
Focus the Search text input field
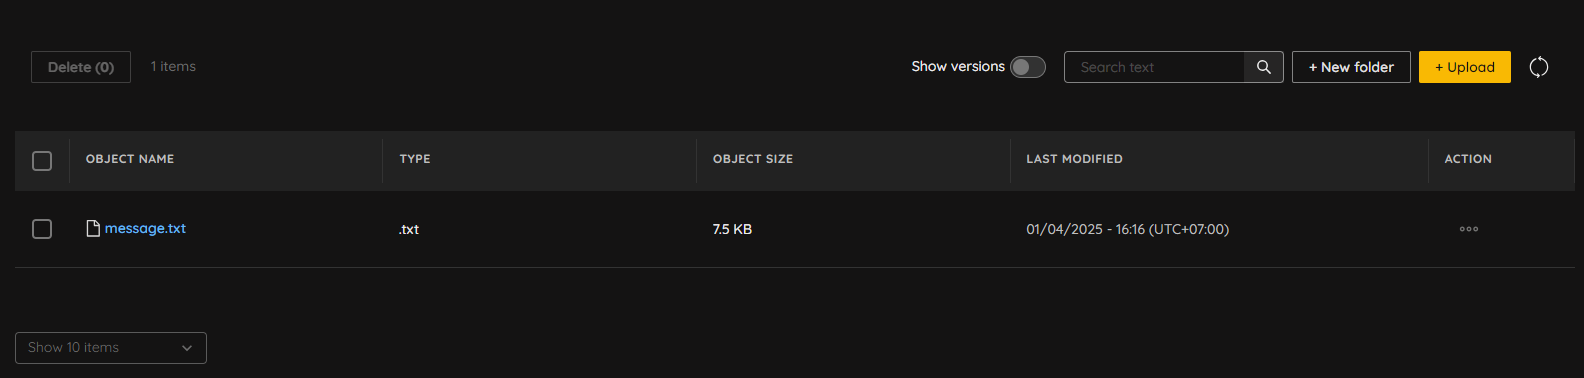tap(1154, 67)
